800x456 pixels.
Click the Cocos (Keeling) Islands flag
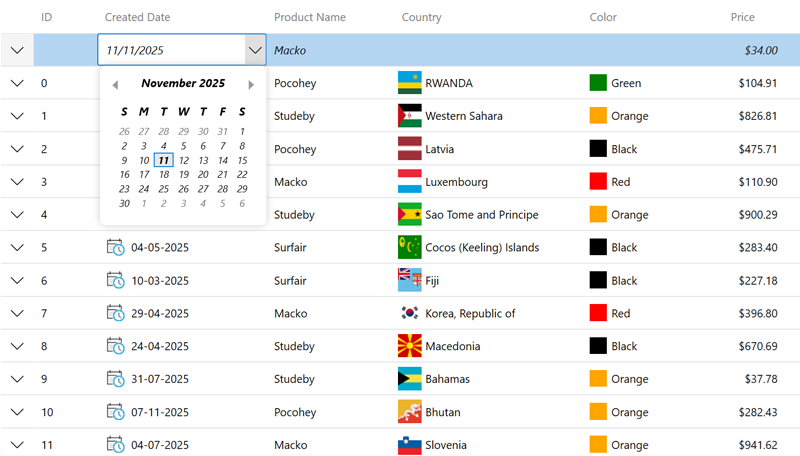pos(410,247)
